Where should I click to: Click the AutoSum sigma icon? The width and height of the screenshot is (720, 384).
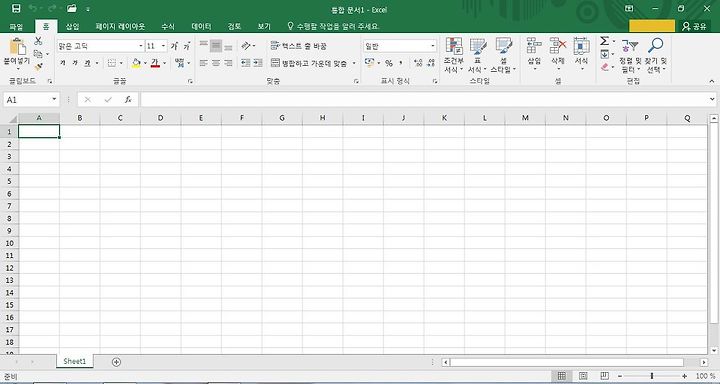pyautogui.click(x=604, y=41)
